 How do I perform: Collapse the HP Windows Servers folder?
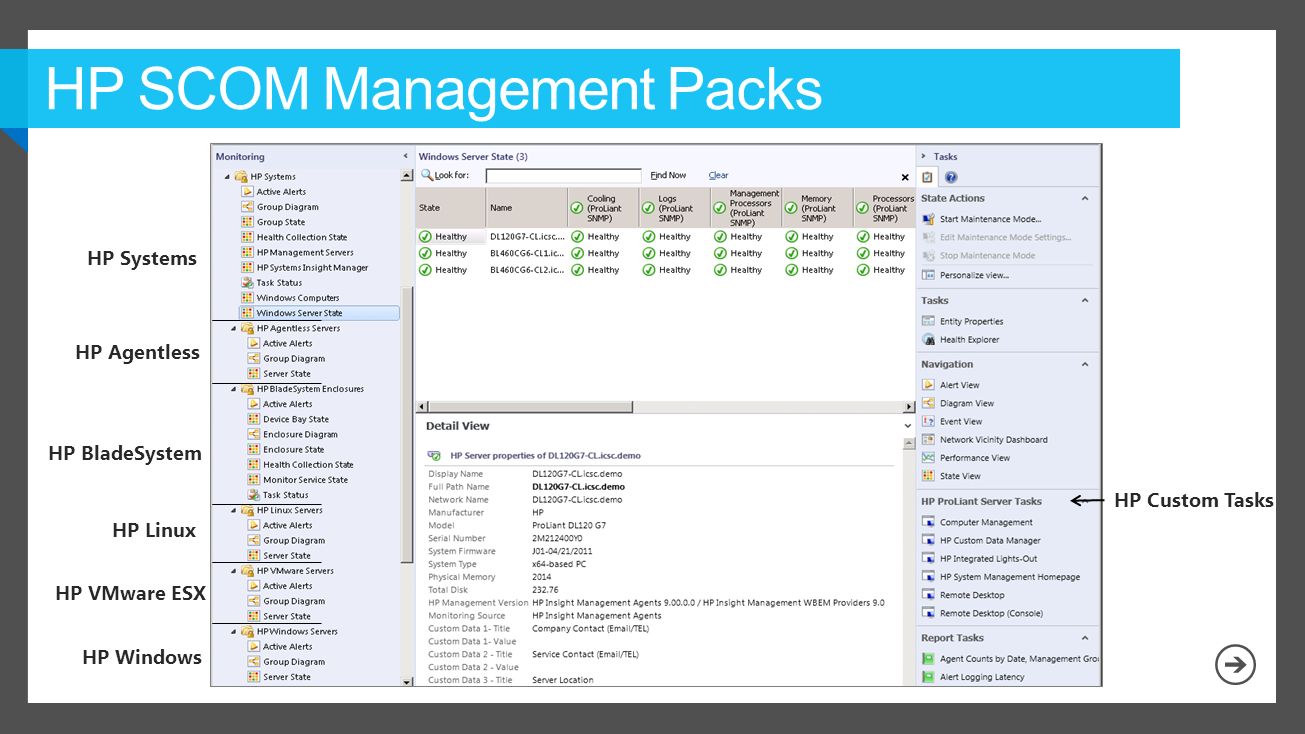tap(233, 631)
